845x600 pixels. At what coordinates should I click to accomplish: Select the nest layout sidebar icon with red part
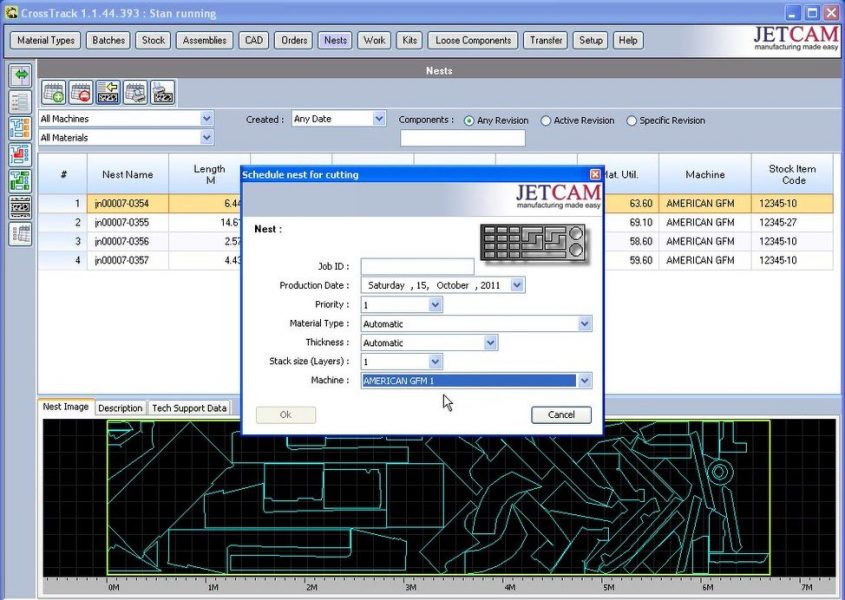click(x=20, y=155)
